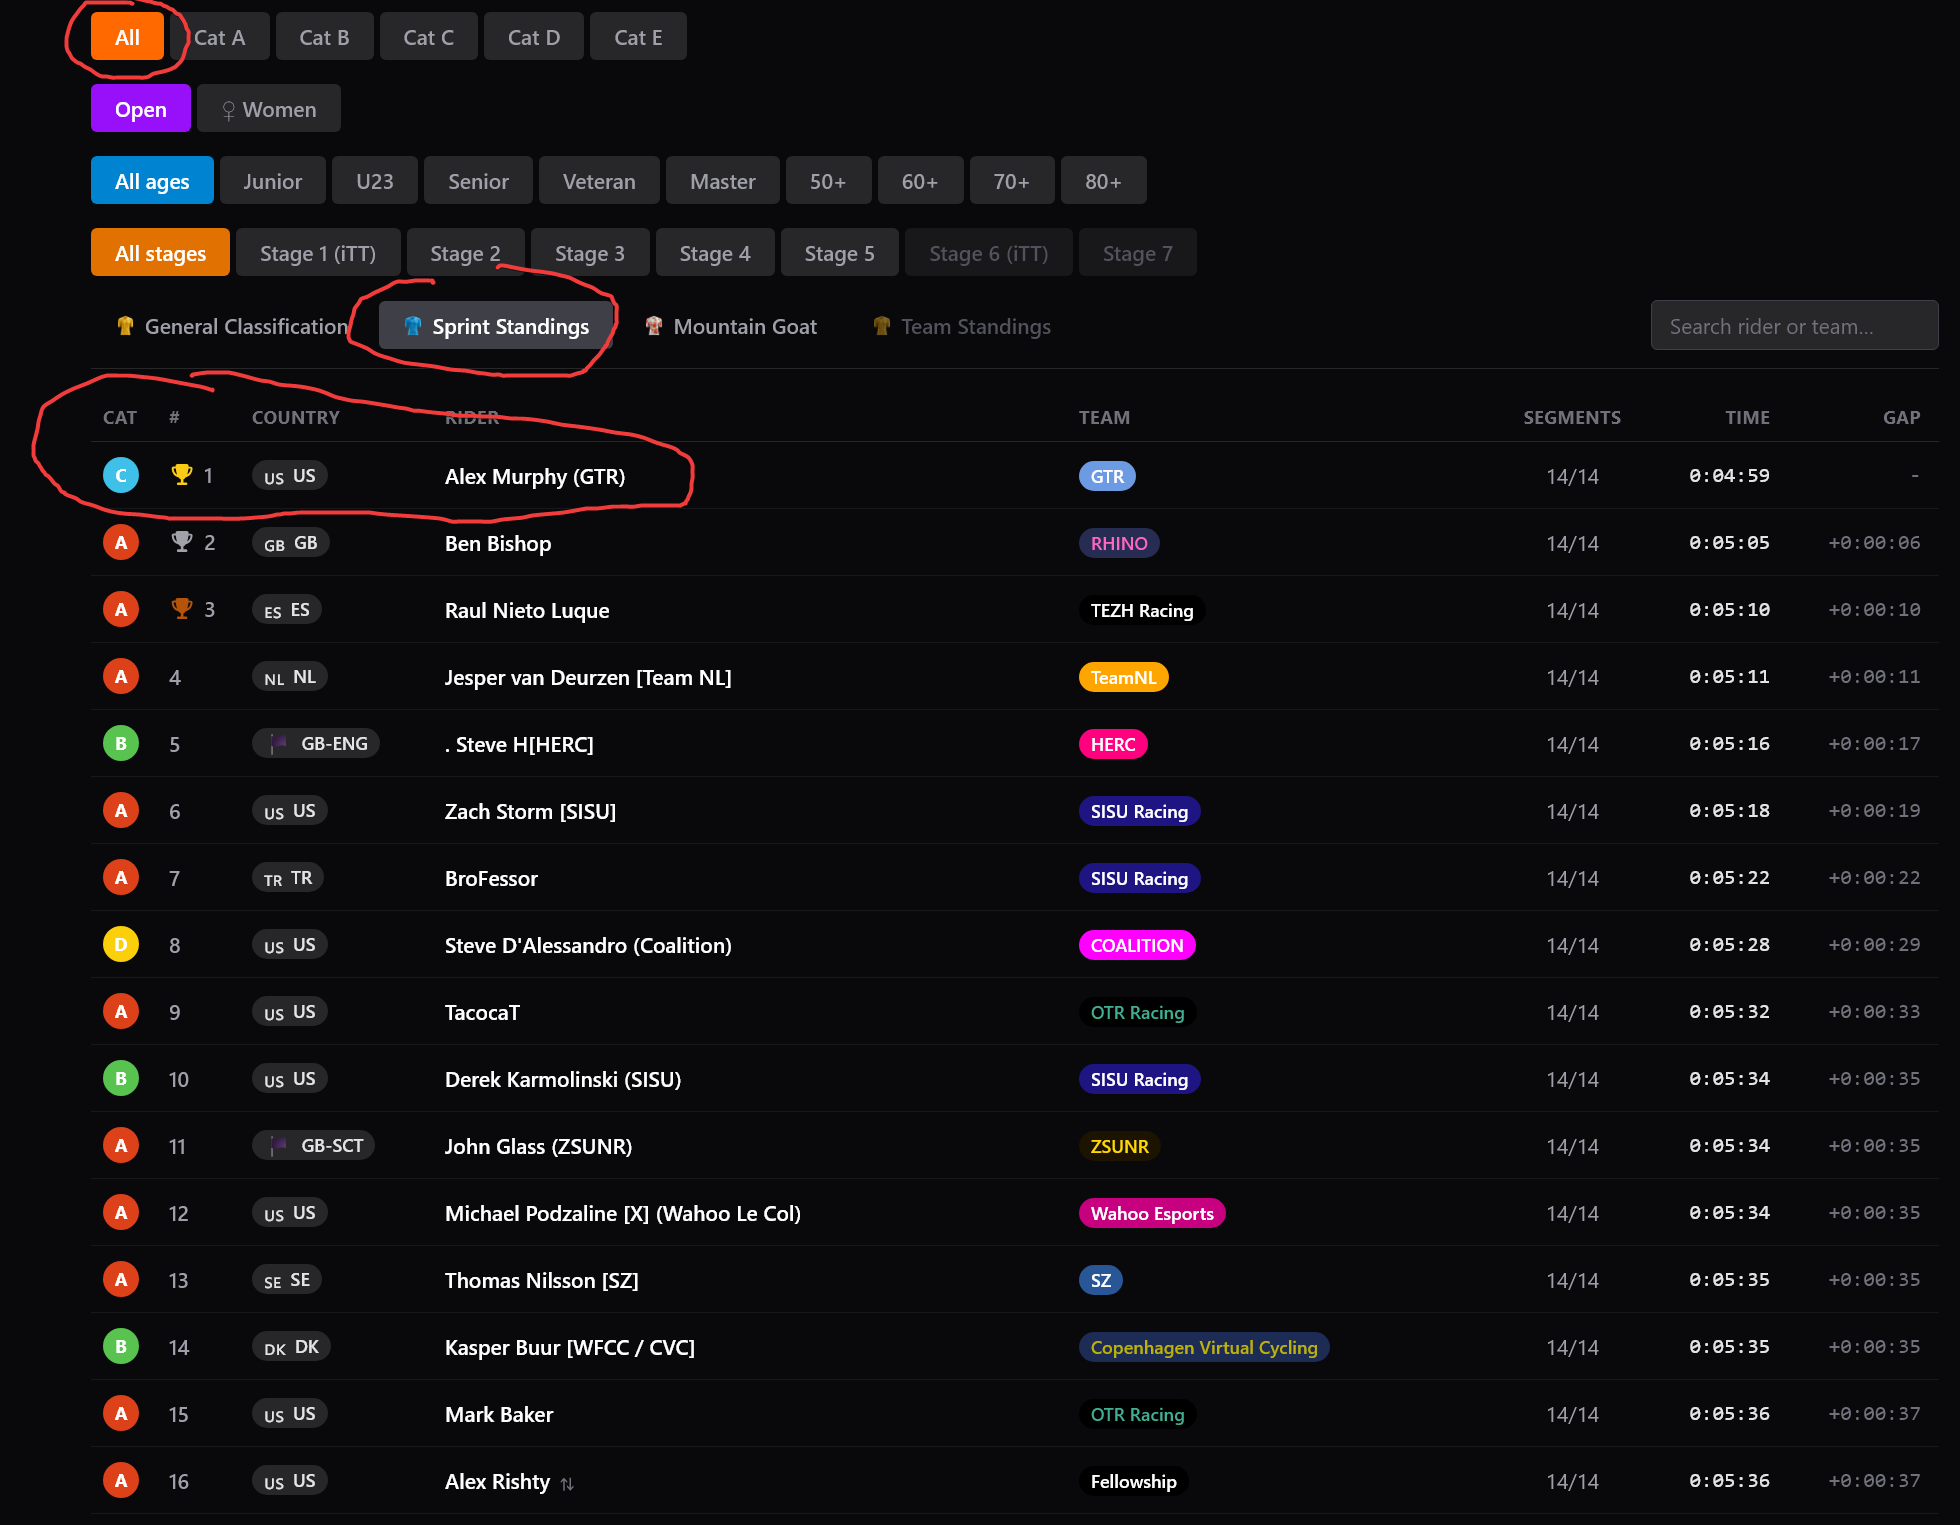The image size is (1960, 1525).
Task: Select the All ages filter
Action: [152, 181]
